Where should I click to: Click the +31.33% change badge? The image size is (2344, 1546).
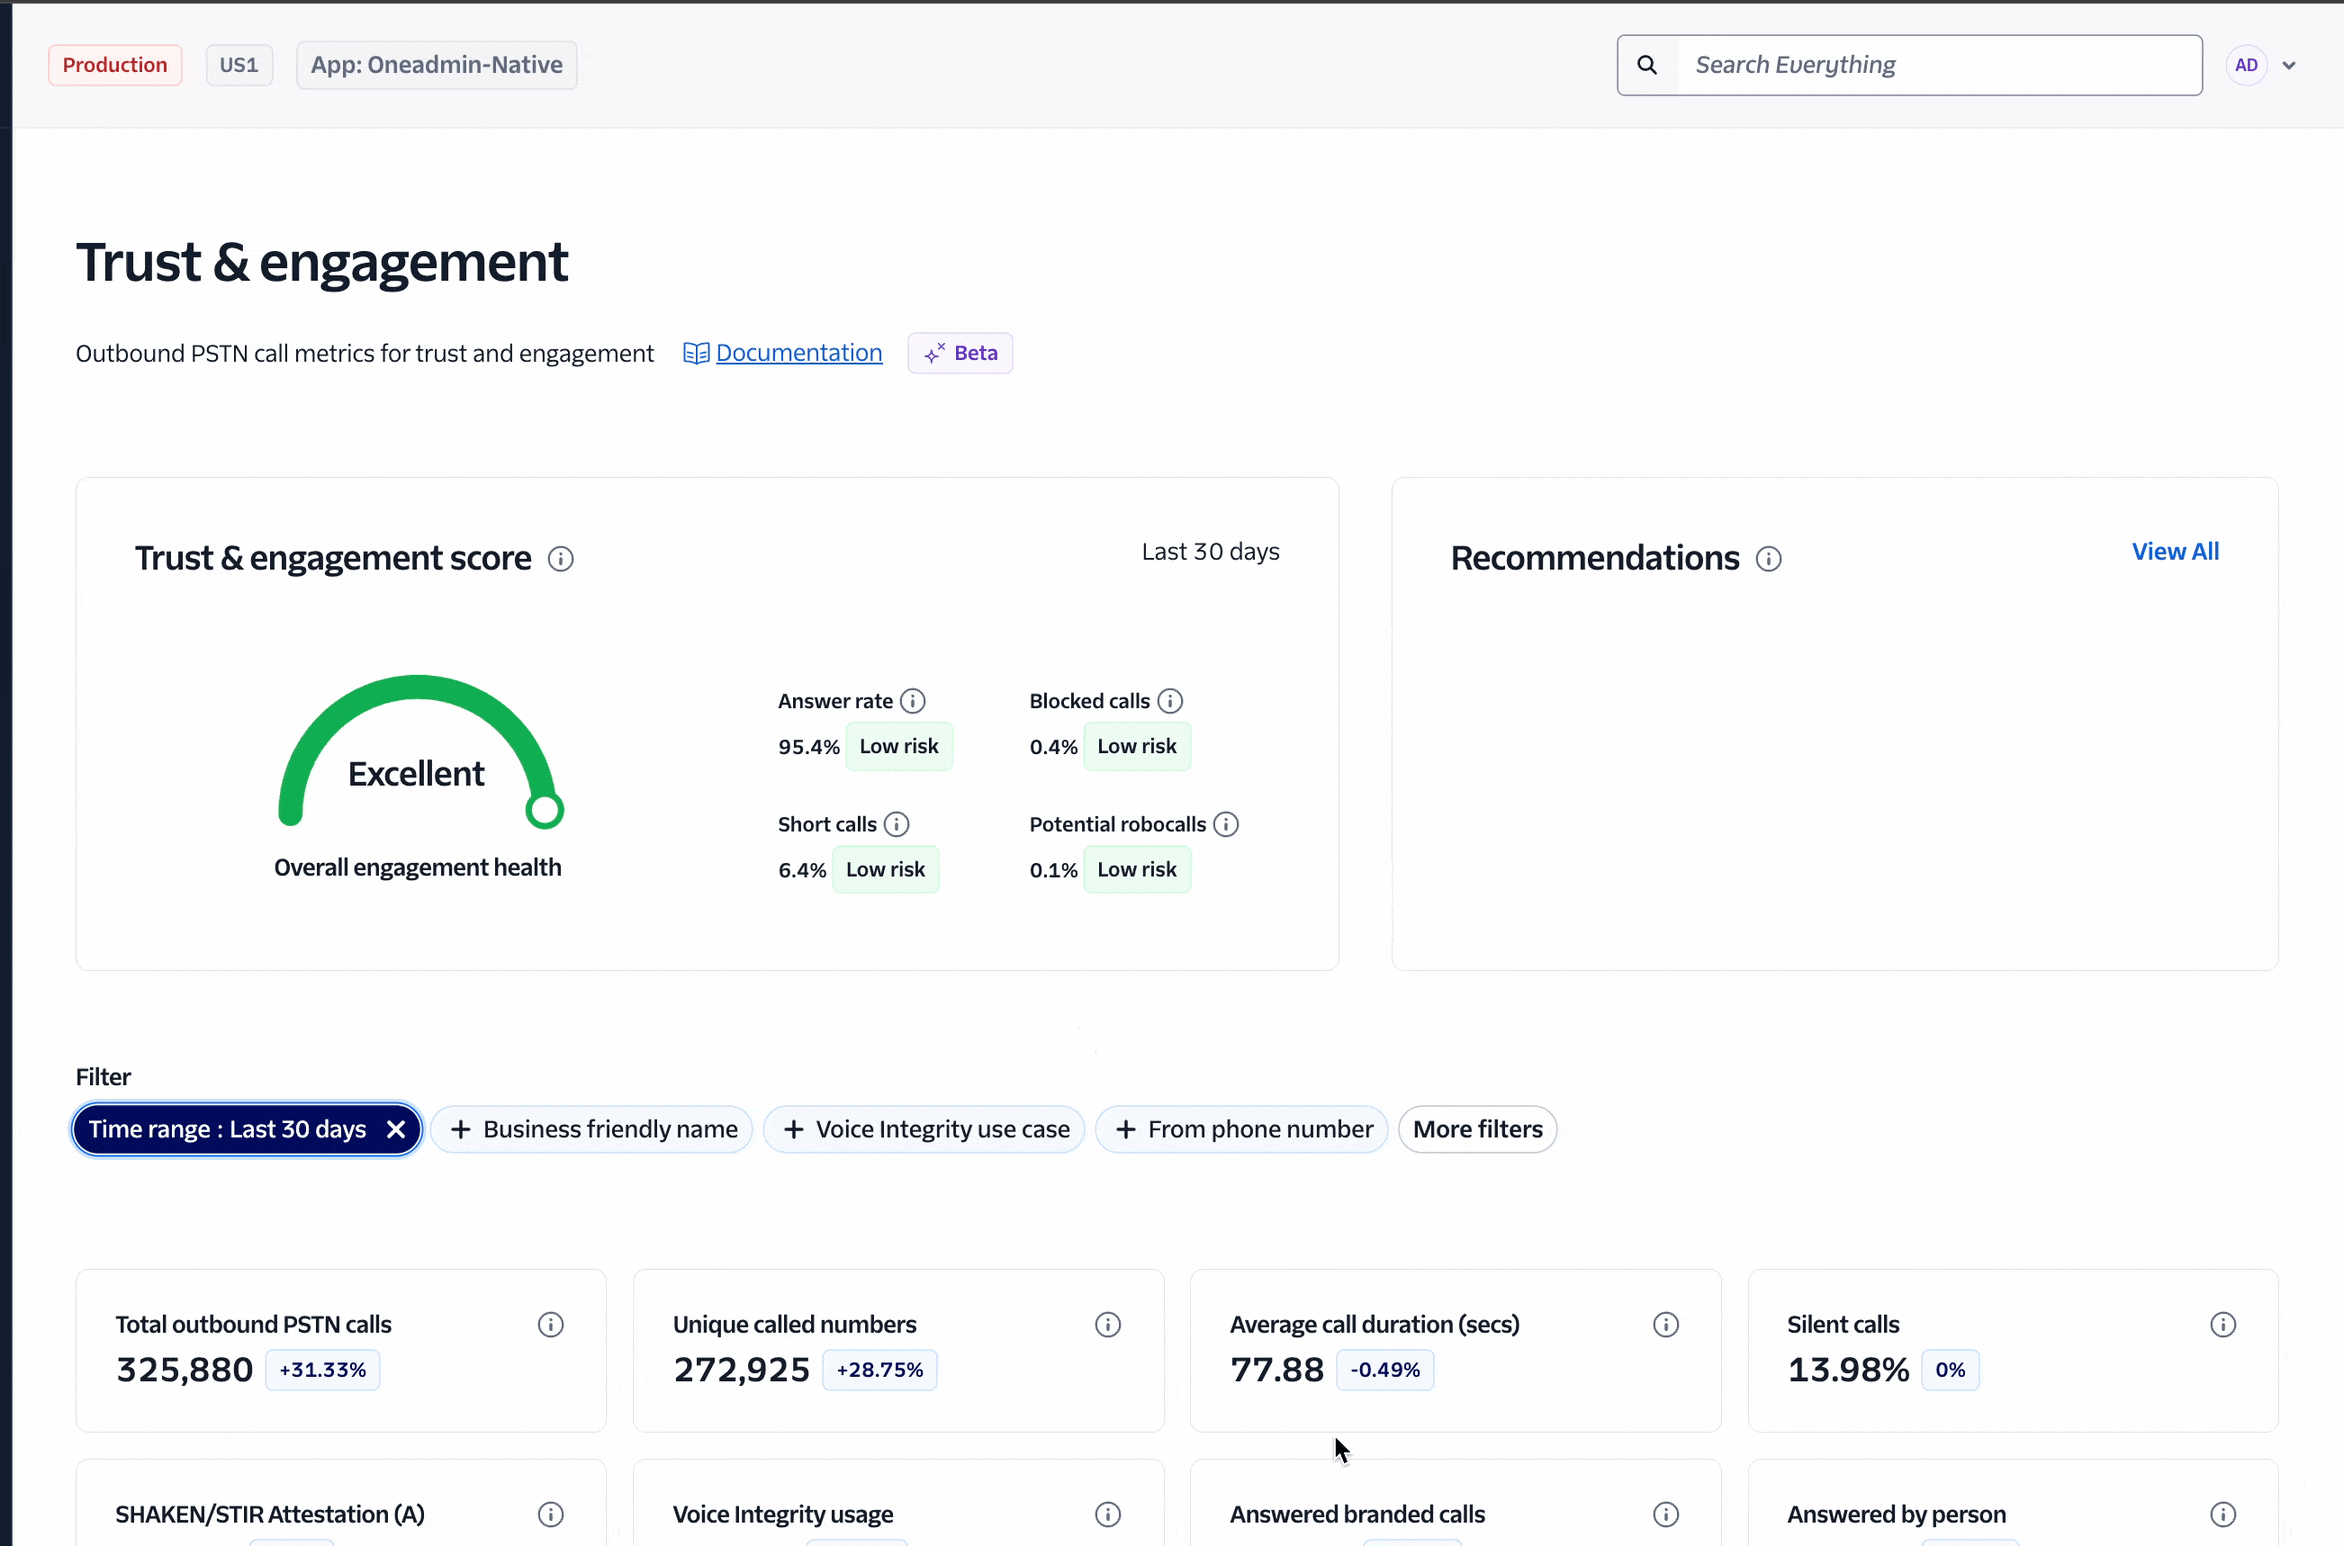coord(323,1370)
